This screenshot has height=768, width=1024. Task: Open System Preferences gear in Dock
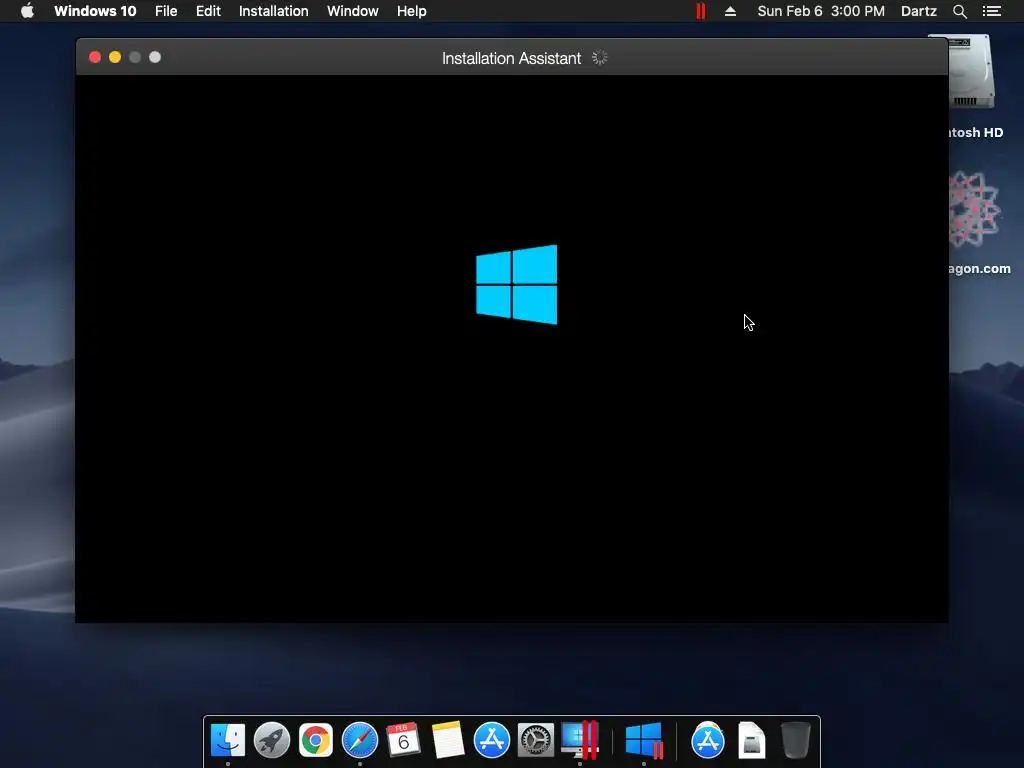point(536,740)
